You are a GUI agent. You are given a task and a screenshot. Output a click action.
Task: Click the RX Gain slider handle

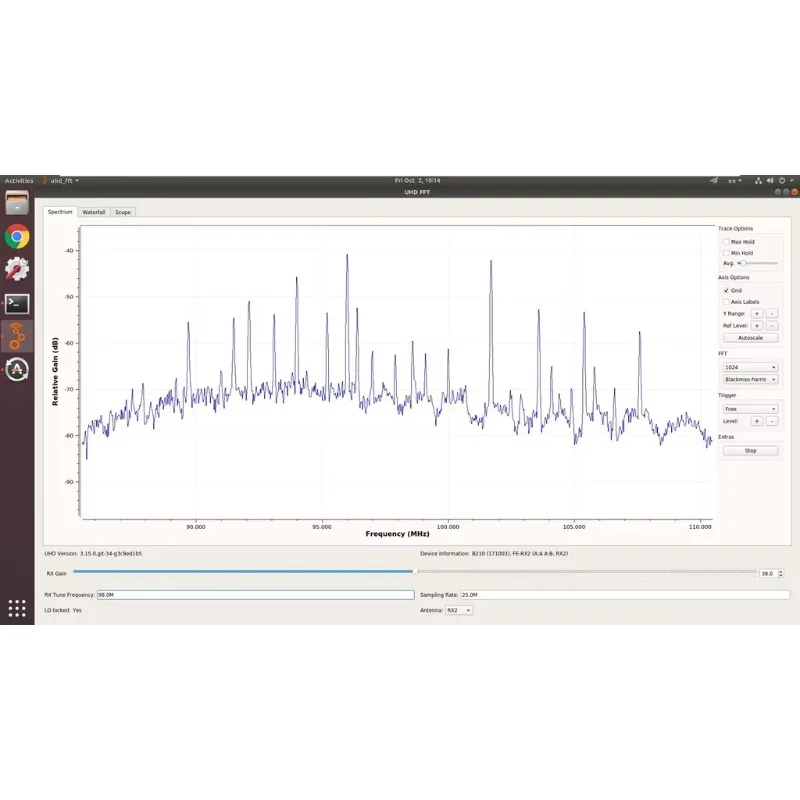click(415, 572)
